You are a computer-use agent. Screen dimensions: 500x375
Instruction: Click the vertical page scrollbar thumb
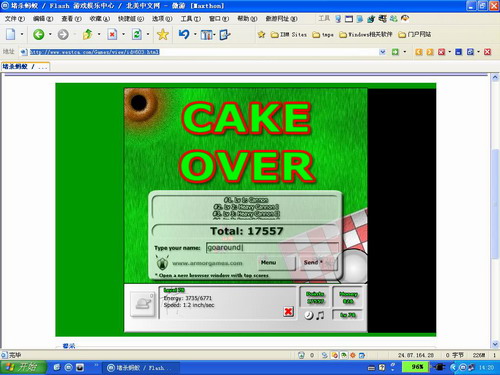click(x=495, y=204)
